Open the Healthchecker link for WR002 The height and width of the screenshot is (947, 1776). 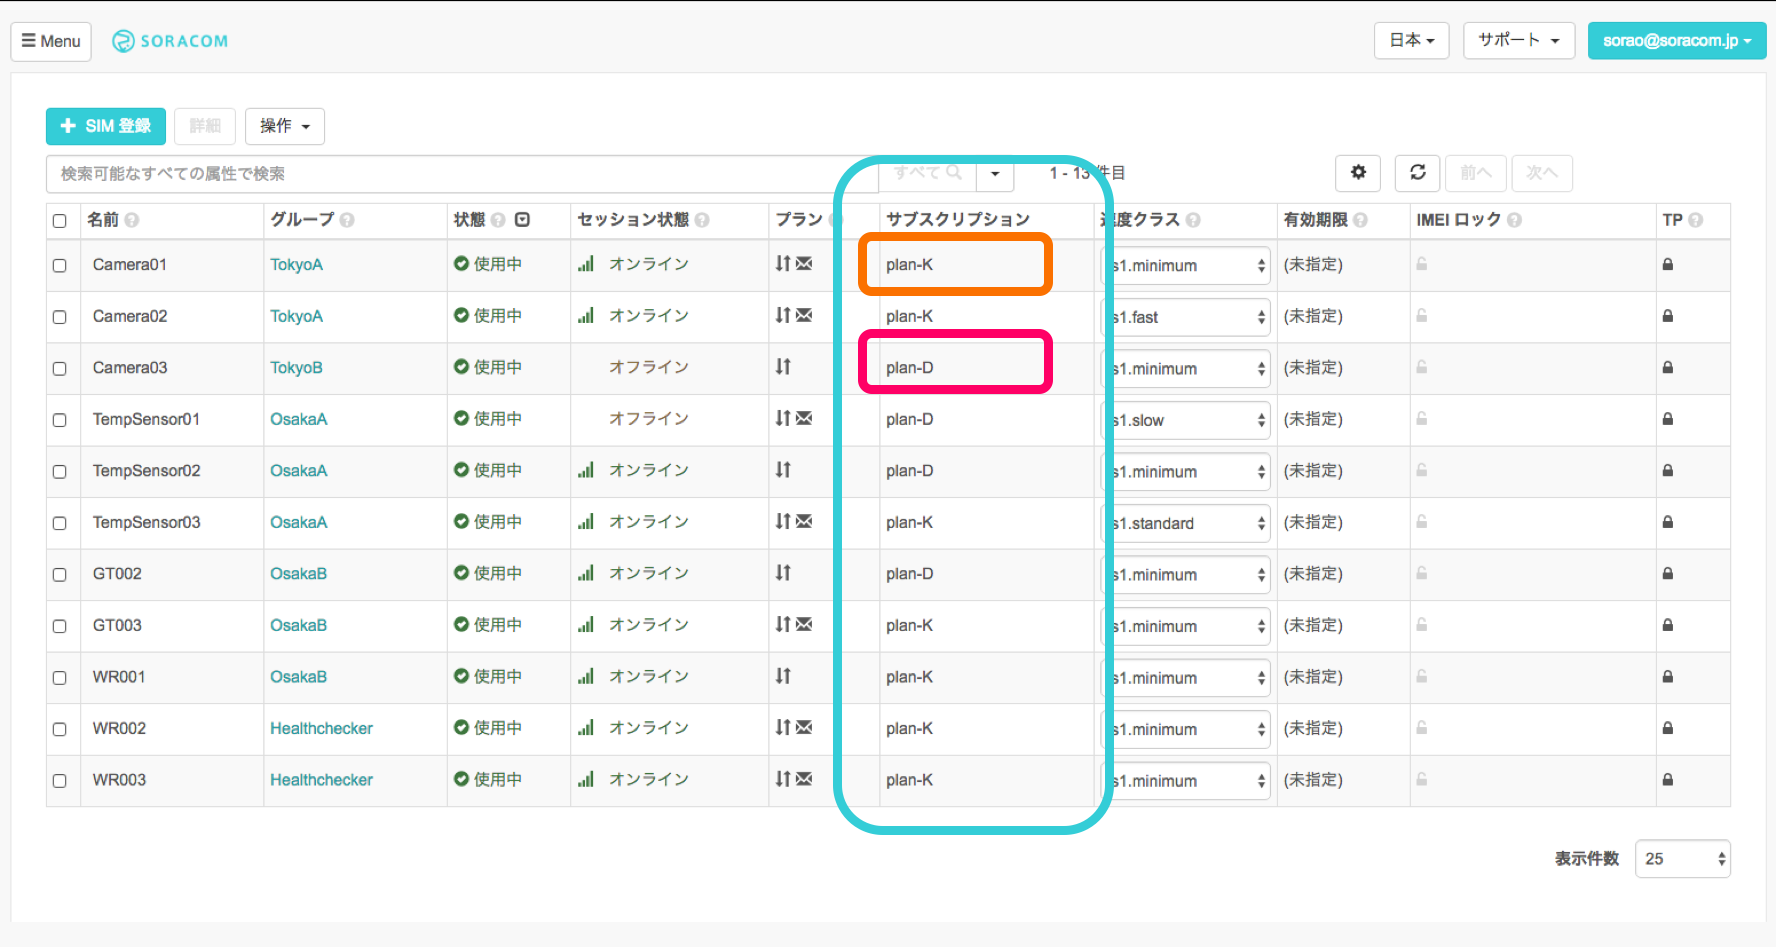point(321,729)
